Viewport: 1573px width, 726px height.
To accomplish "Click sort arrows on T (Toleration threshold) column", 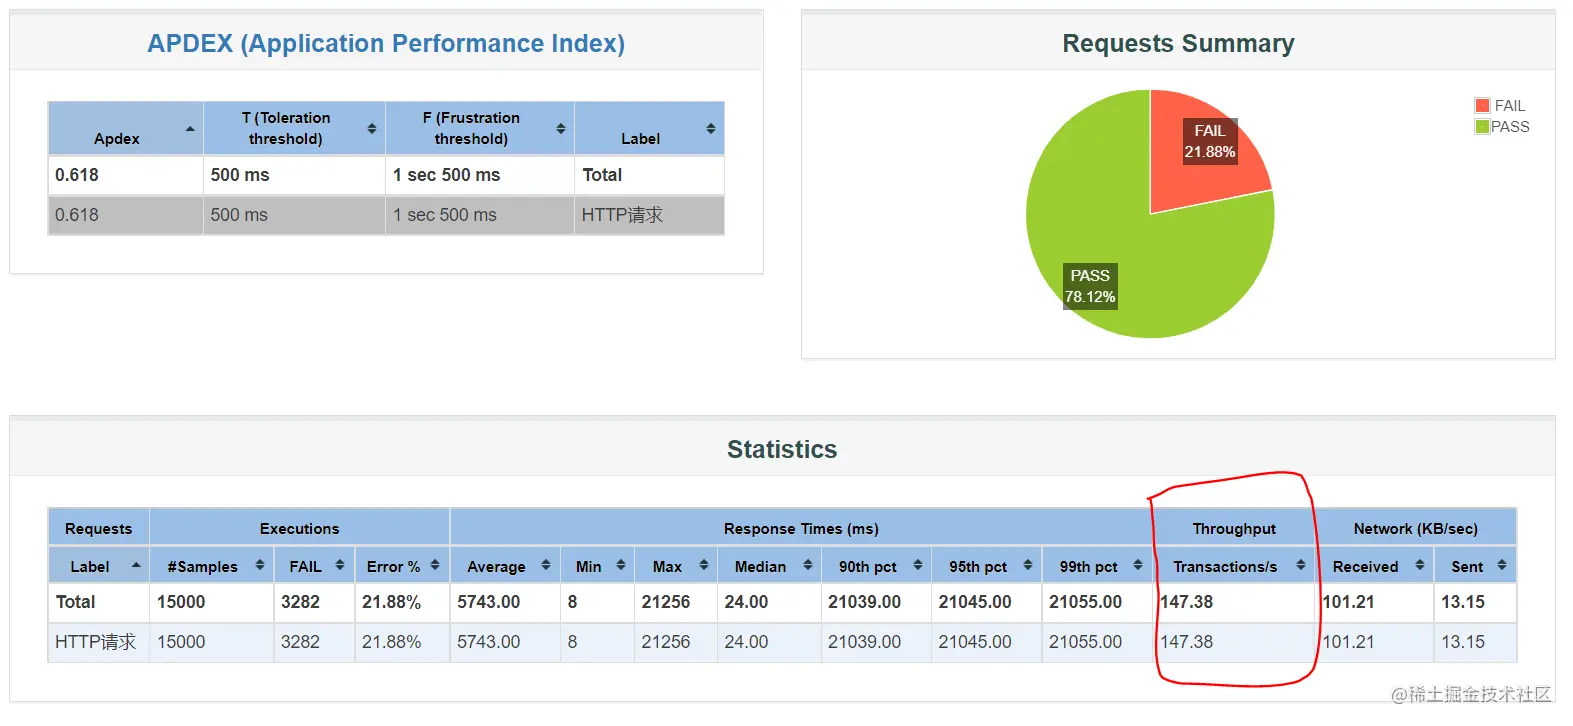I will point(372,129).
